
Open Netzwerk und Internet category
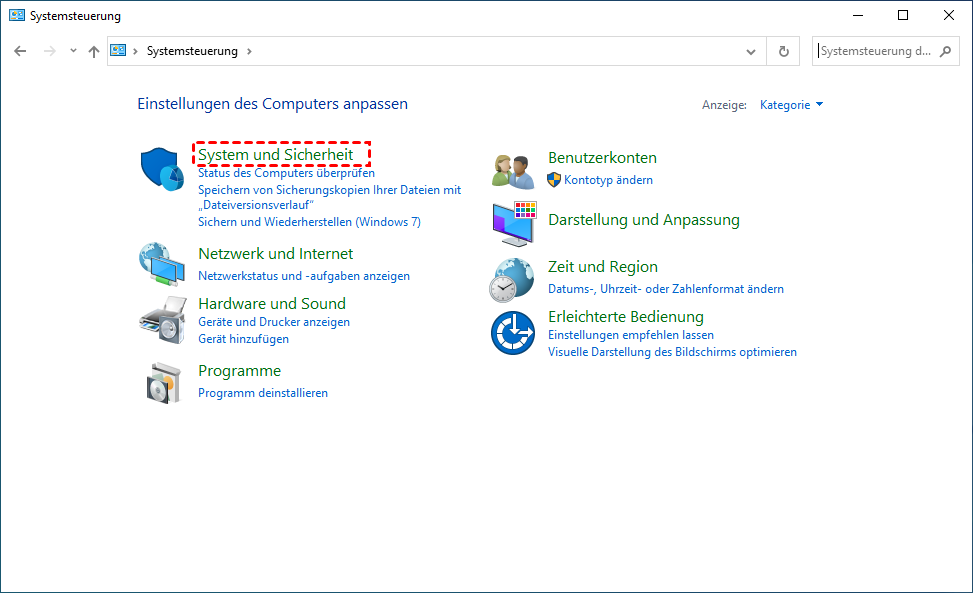click(x=276, y=254)
